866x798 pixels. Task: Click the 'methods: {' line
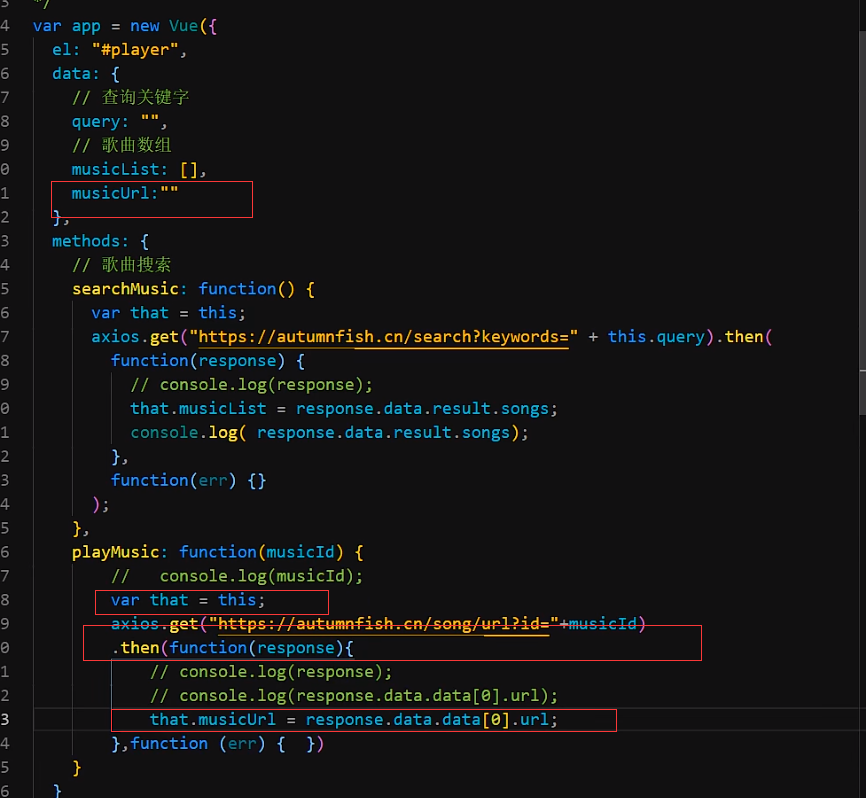[100, 241]
